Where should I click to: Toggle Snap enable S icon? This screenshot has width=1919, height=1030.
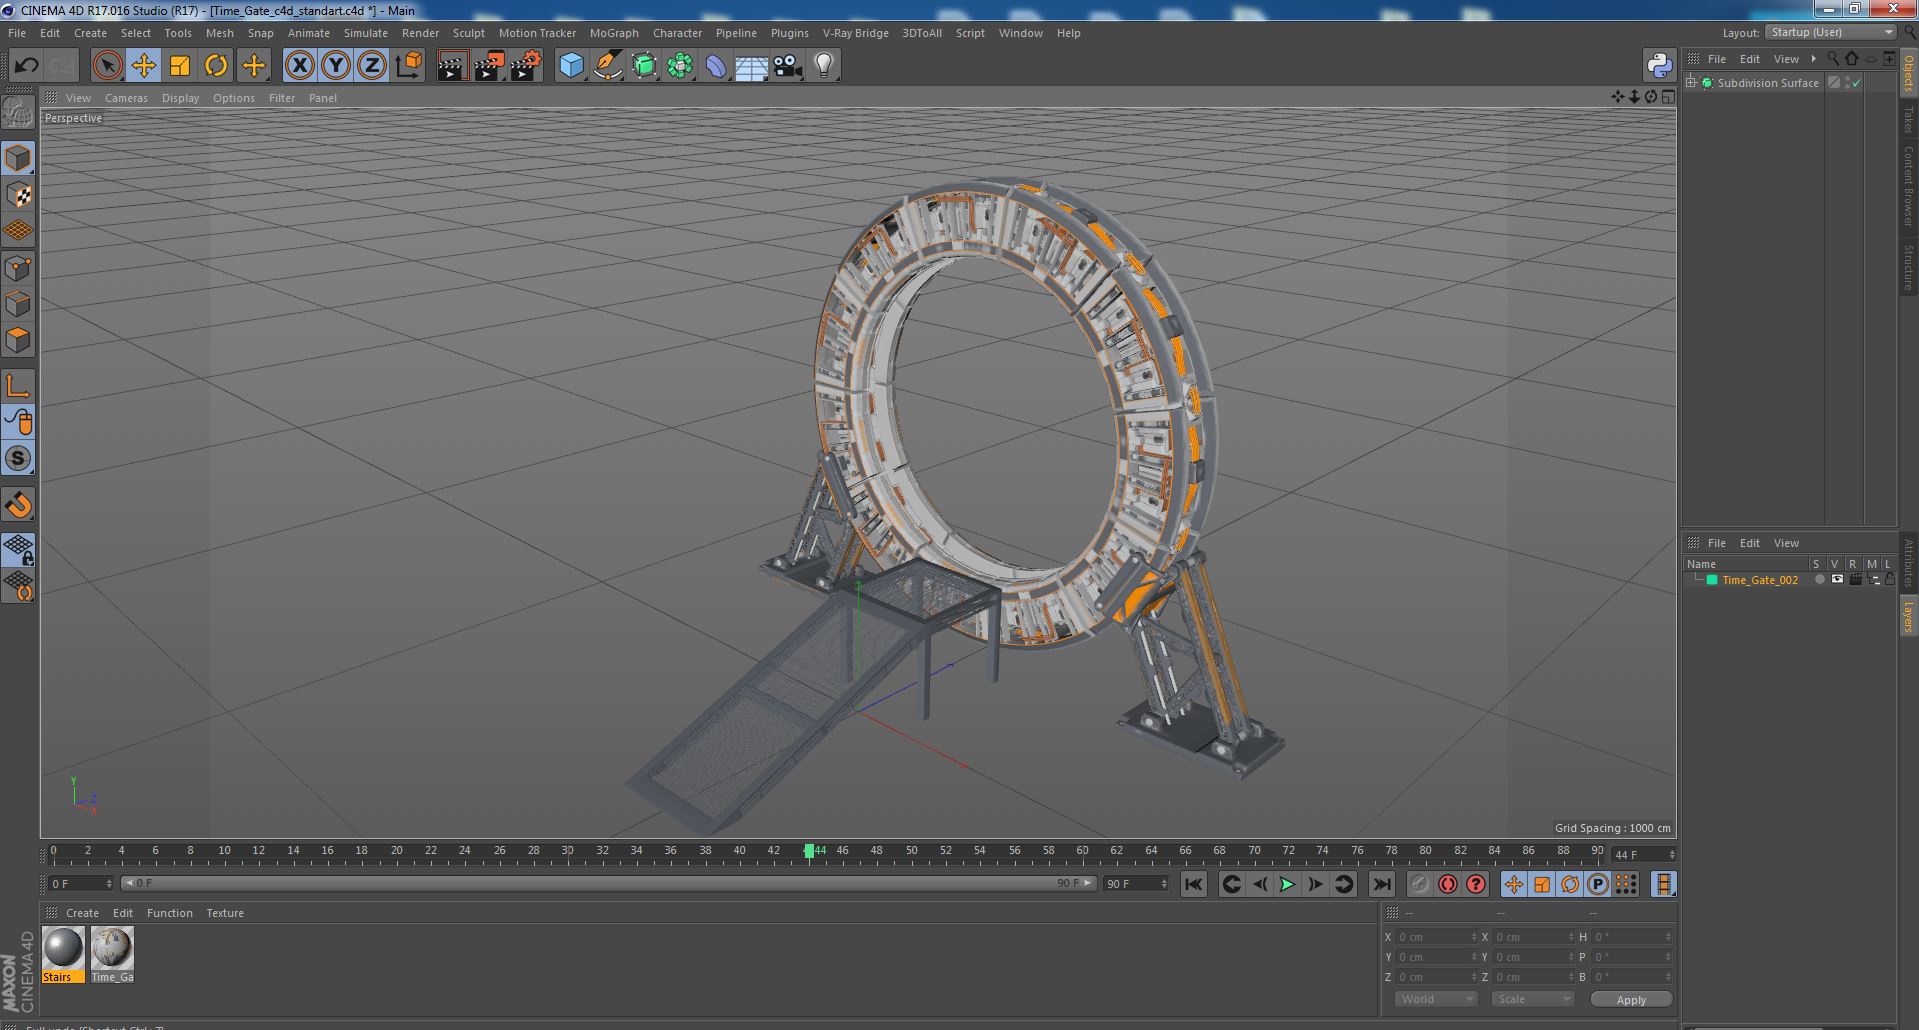point(18,459)
